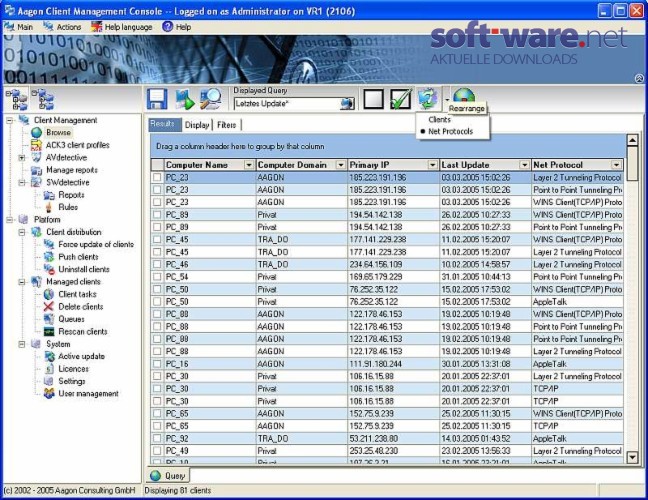The image size is (648, 500).
Task: Open the Computer Name column filter dropdown
Action: click(x=249, y=165)
